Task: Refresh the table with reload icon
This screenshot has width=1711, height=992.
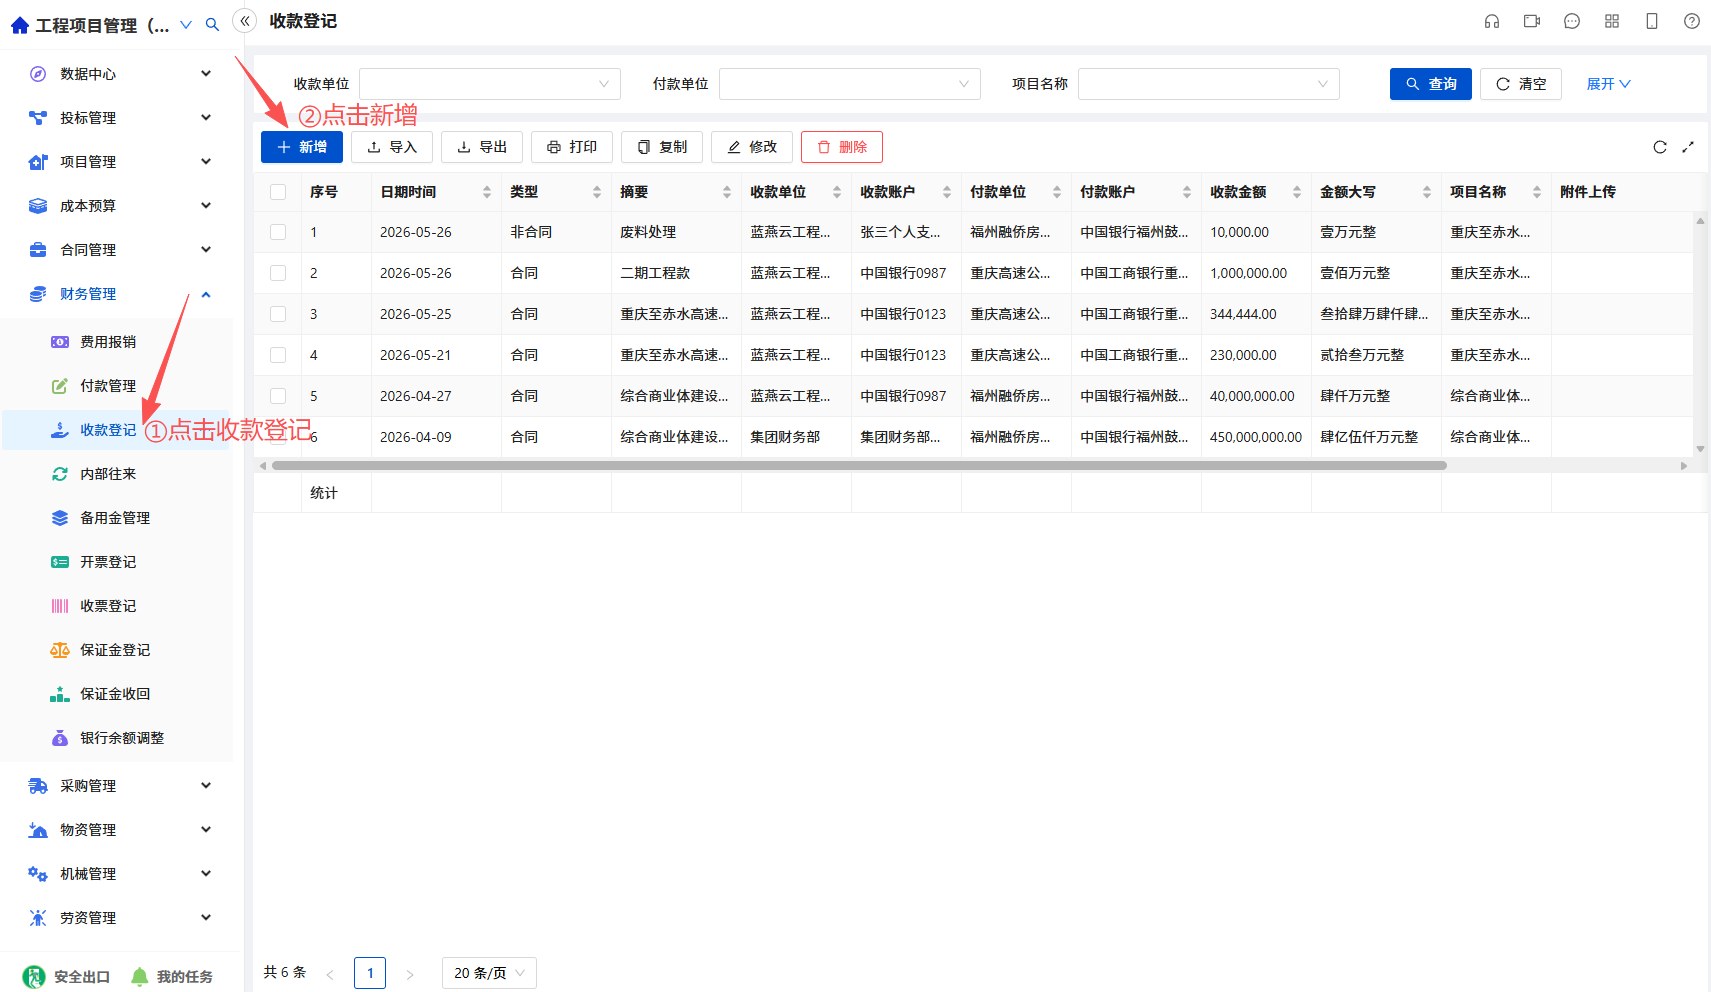Action: pyautogui.click(x=1660, y=147)
